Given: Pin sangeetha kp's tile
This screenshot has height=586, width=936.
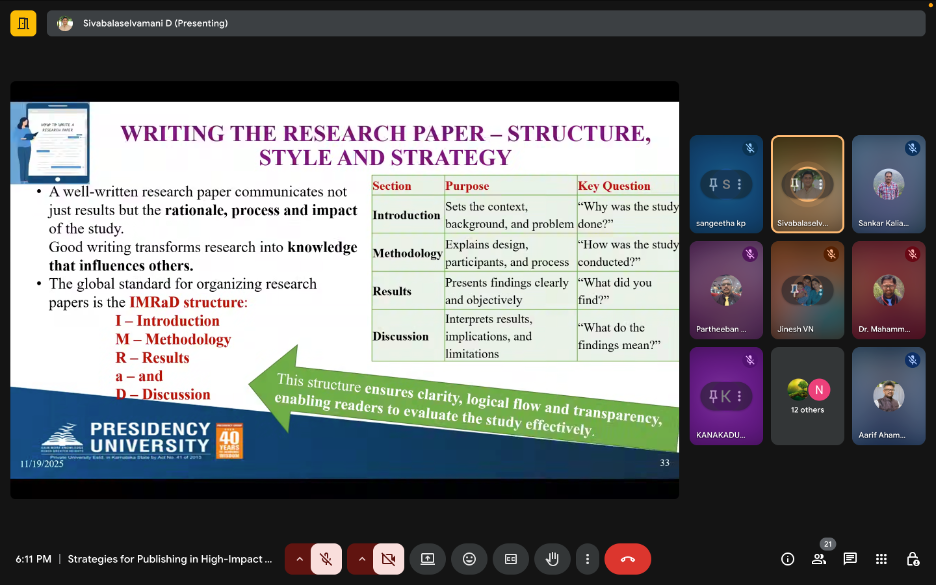Looking at the screenshot, I should coord(713,185).
